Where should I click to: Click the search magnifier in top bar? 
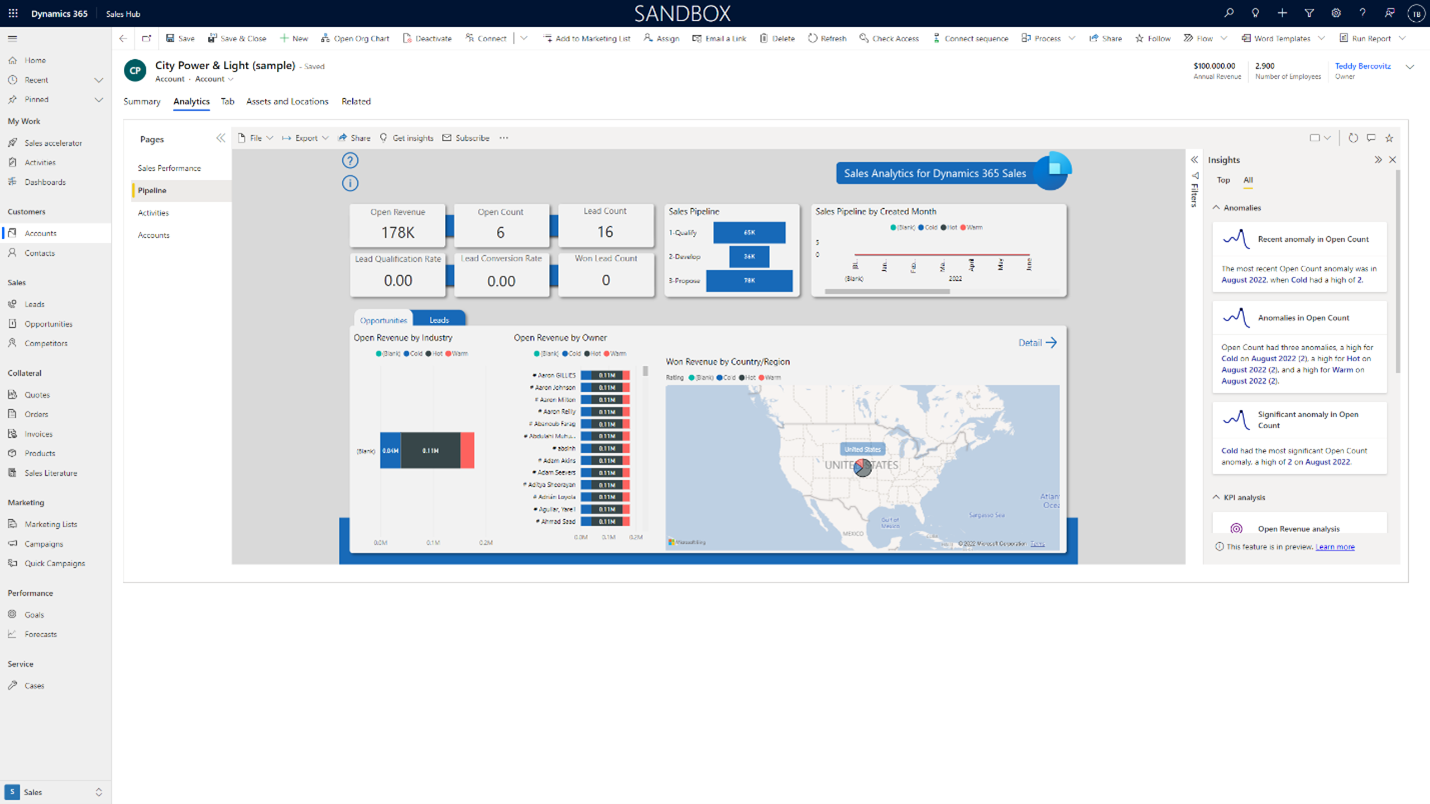[1229, 13]
